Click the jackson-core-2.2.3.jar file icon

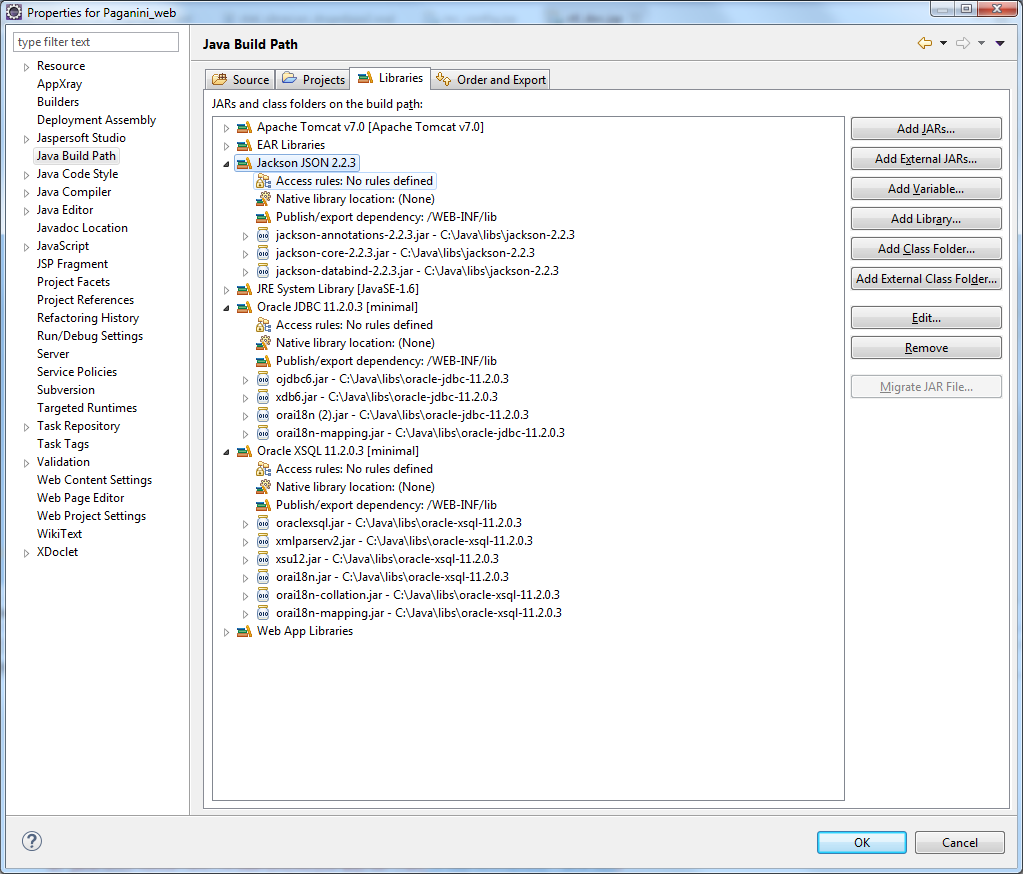pos(263,253)
